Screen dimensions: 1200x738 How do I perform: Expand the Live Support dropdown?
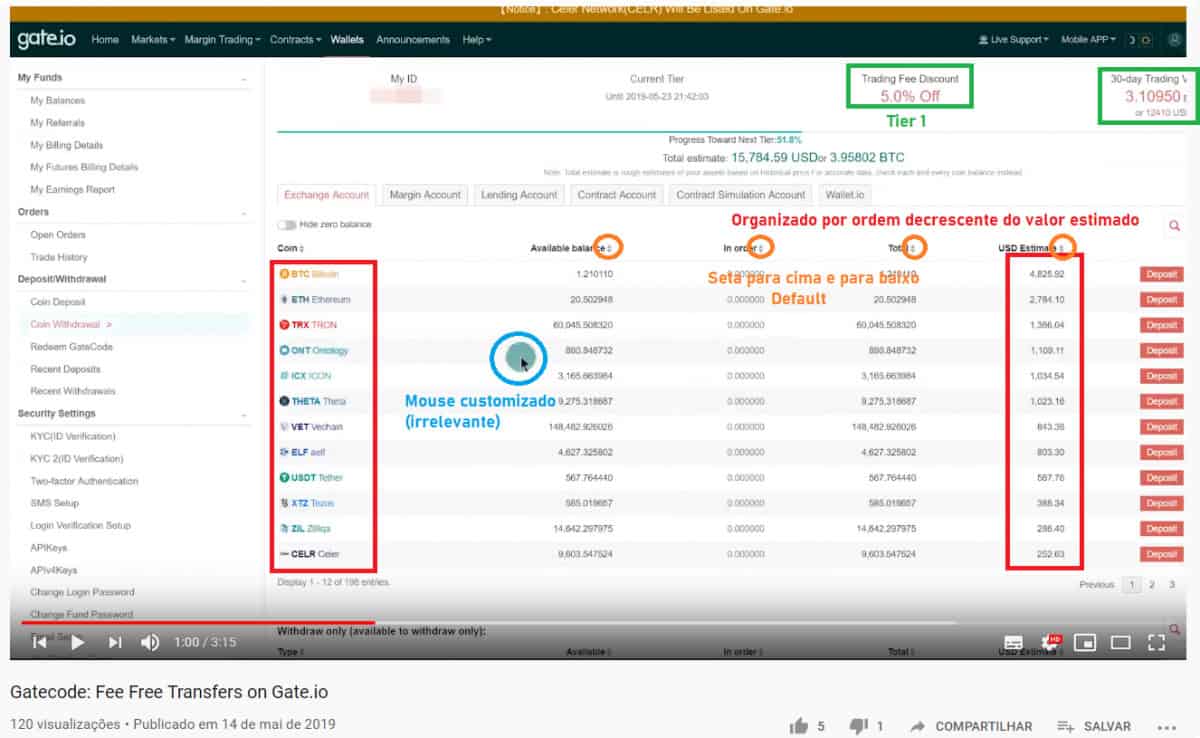1014,40
